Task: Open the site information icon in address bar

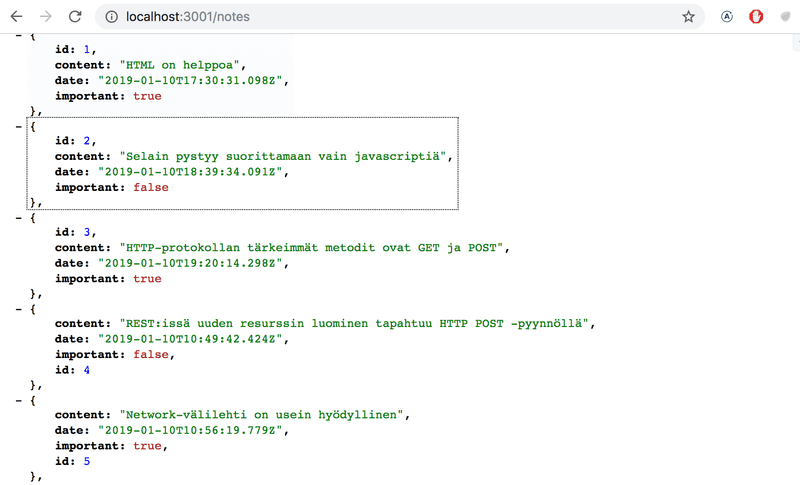Action: (111, 17)
